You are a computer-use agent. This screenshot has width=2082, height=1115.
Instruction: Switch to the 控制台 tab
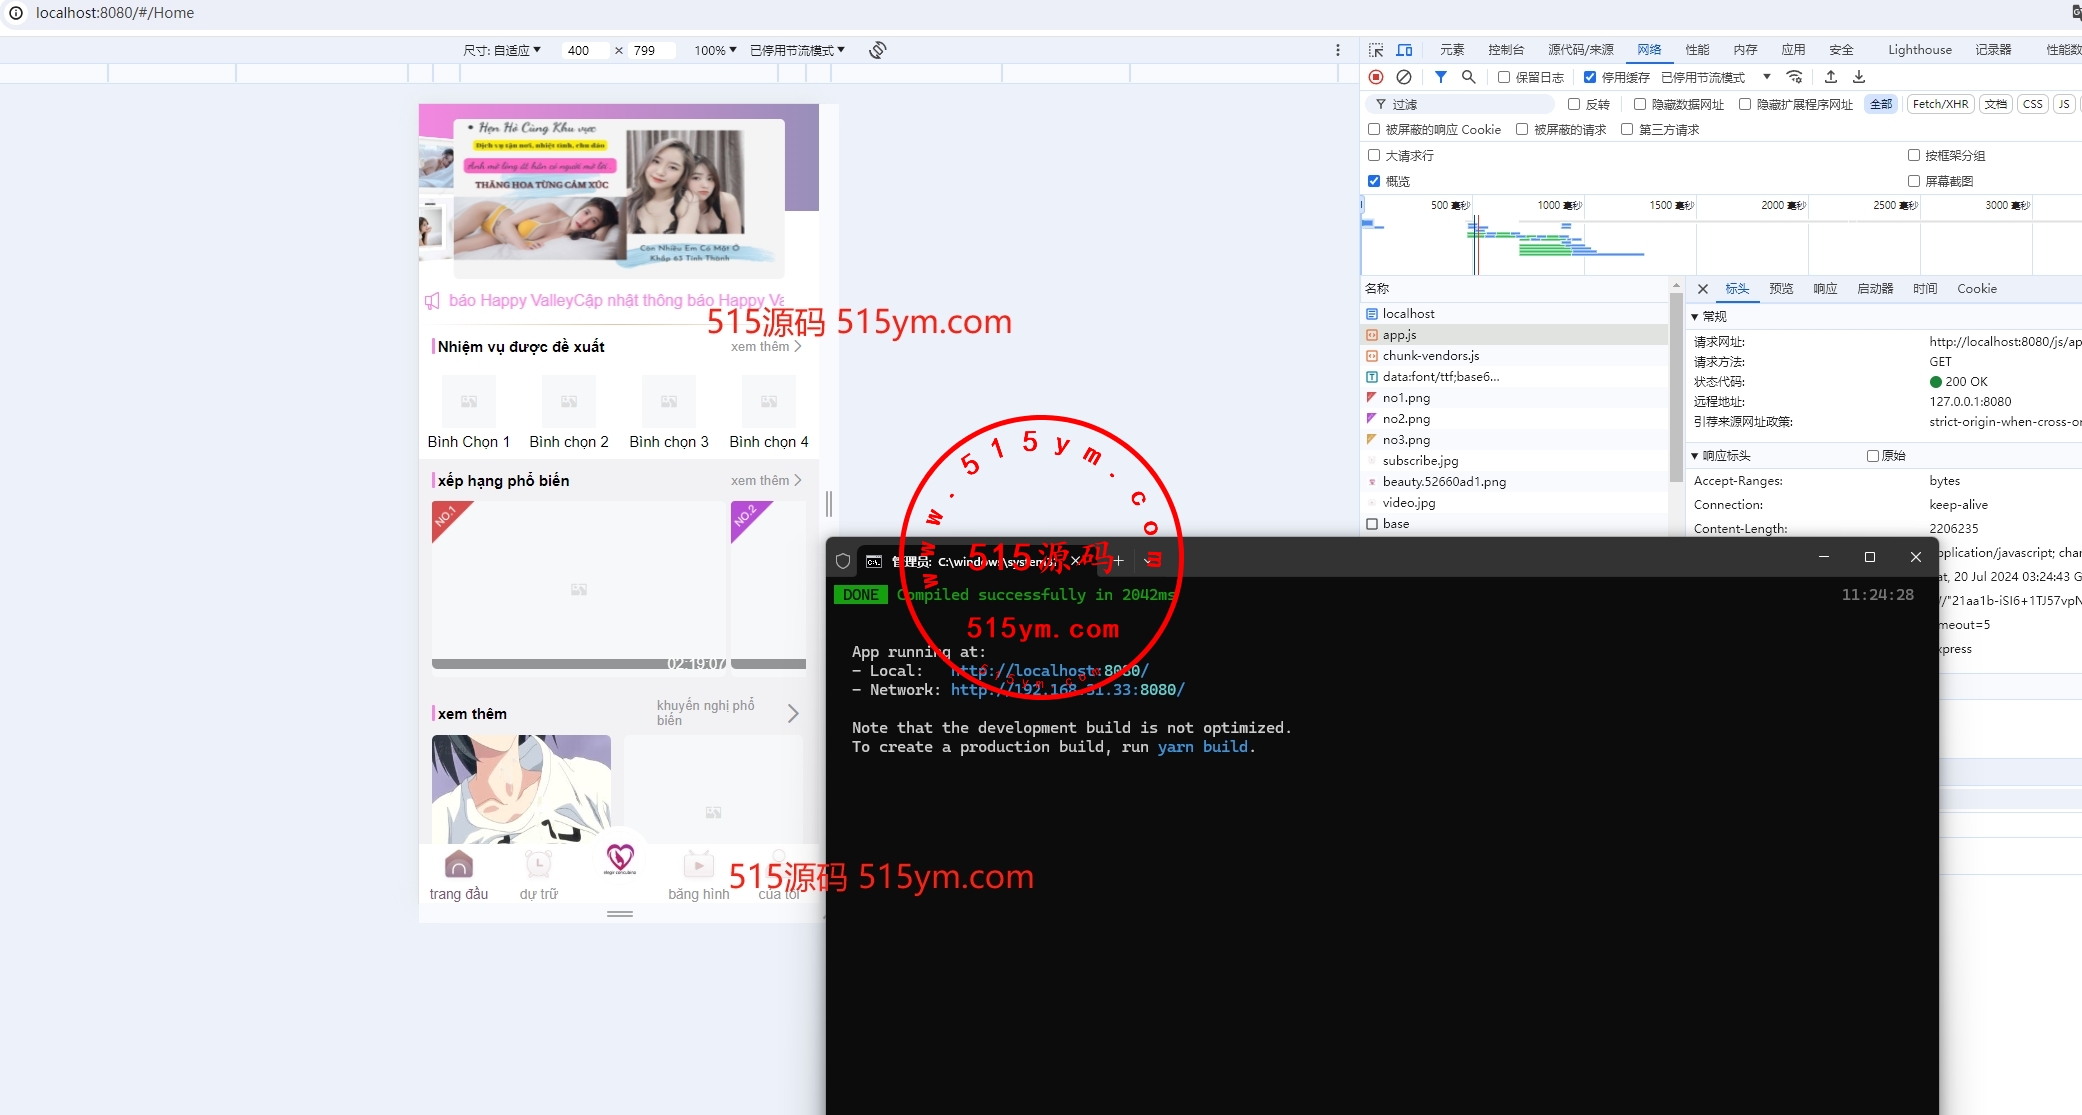[1505, 50]
